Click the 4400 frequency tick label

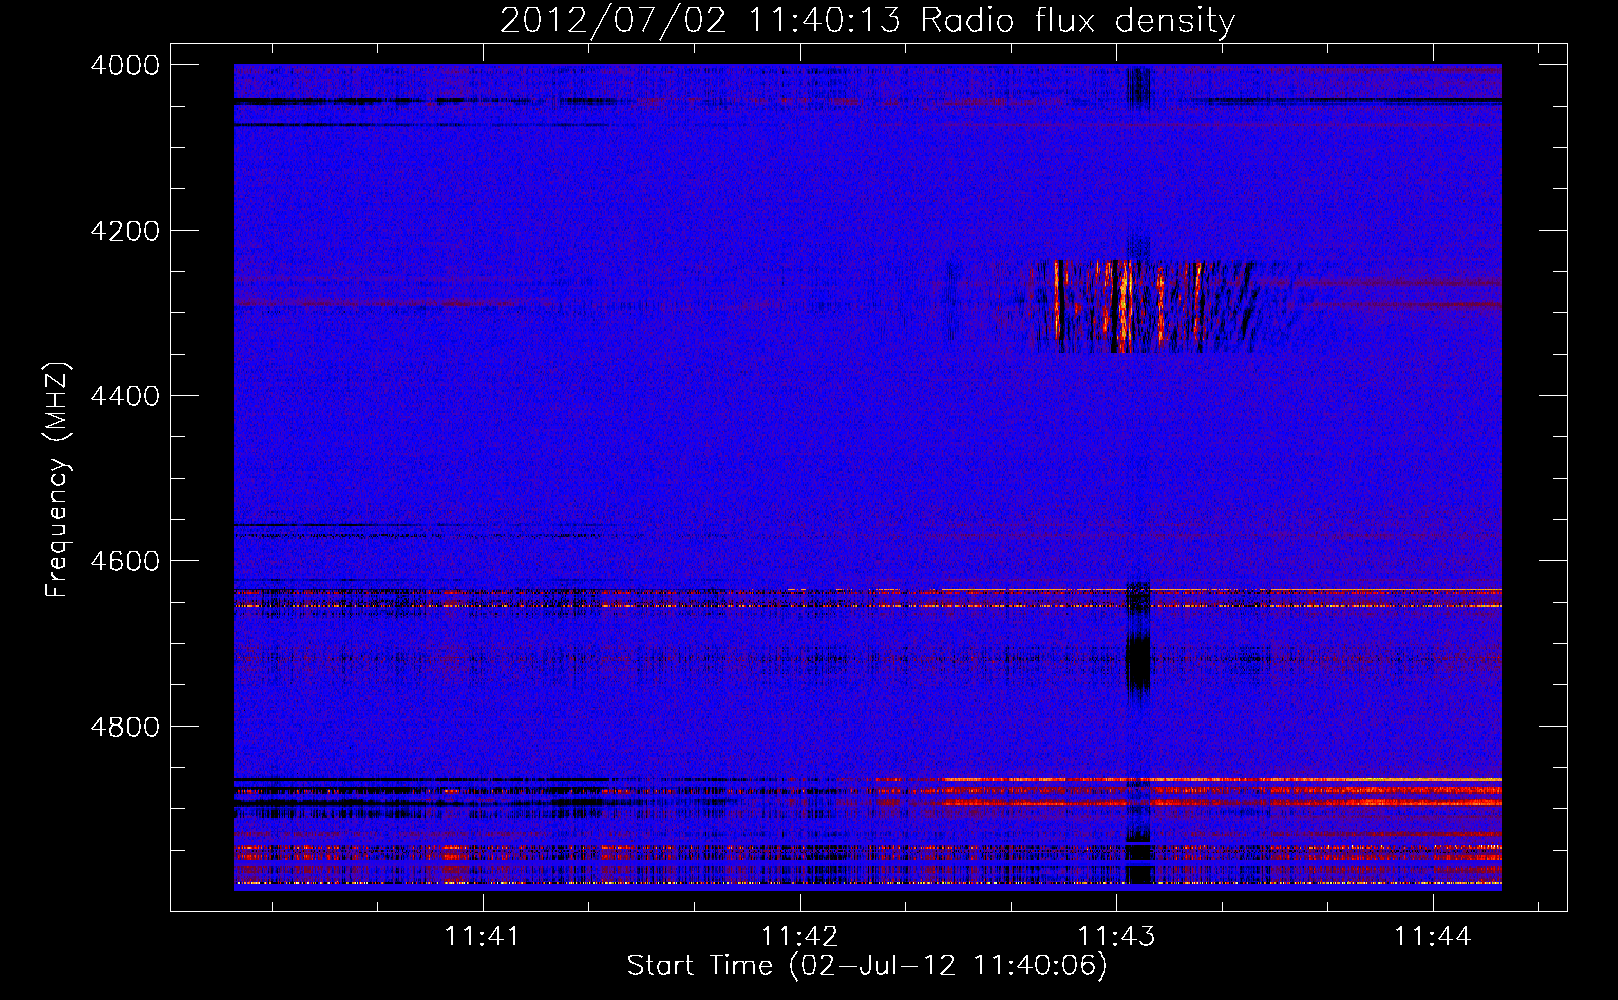tap(125, 396)
